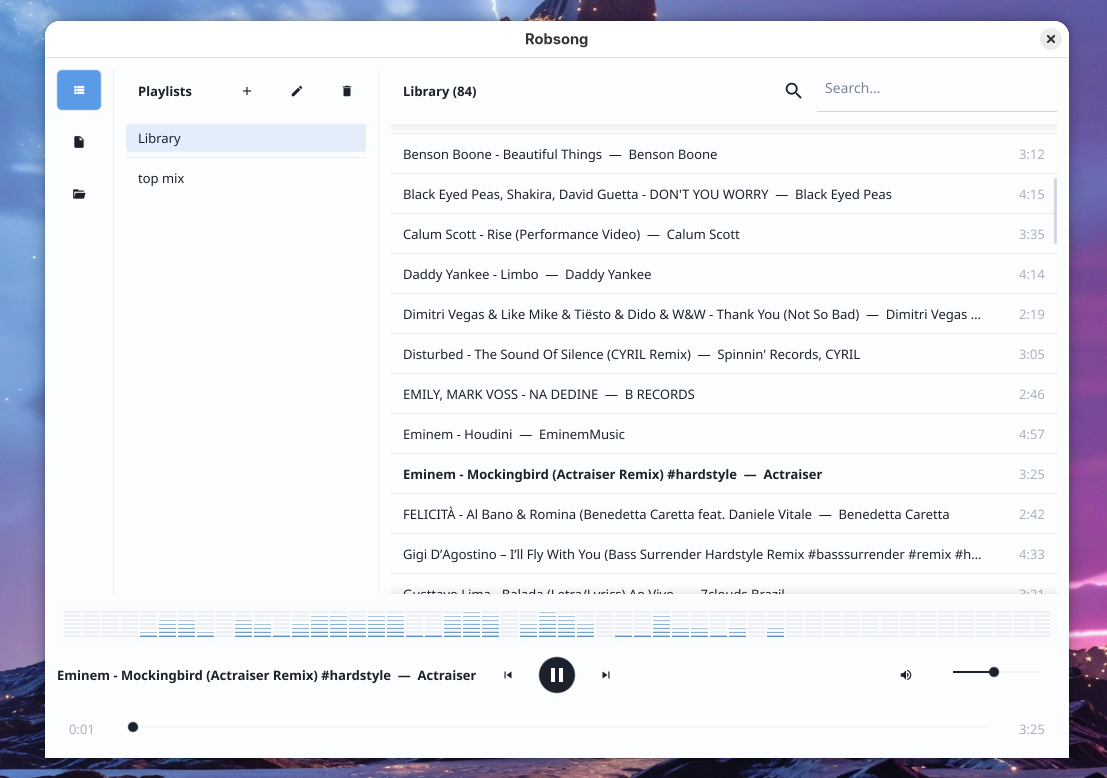Focus the Search input field

(936, 89)
